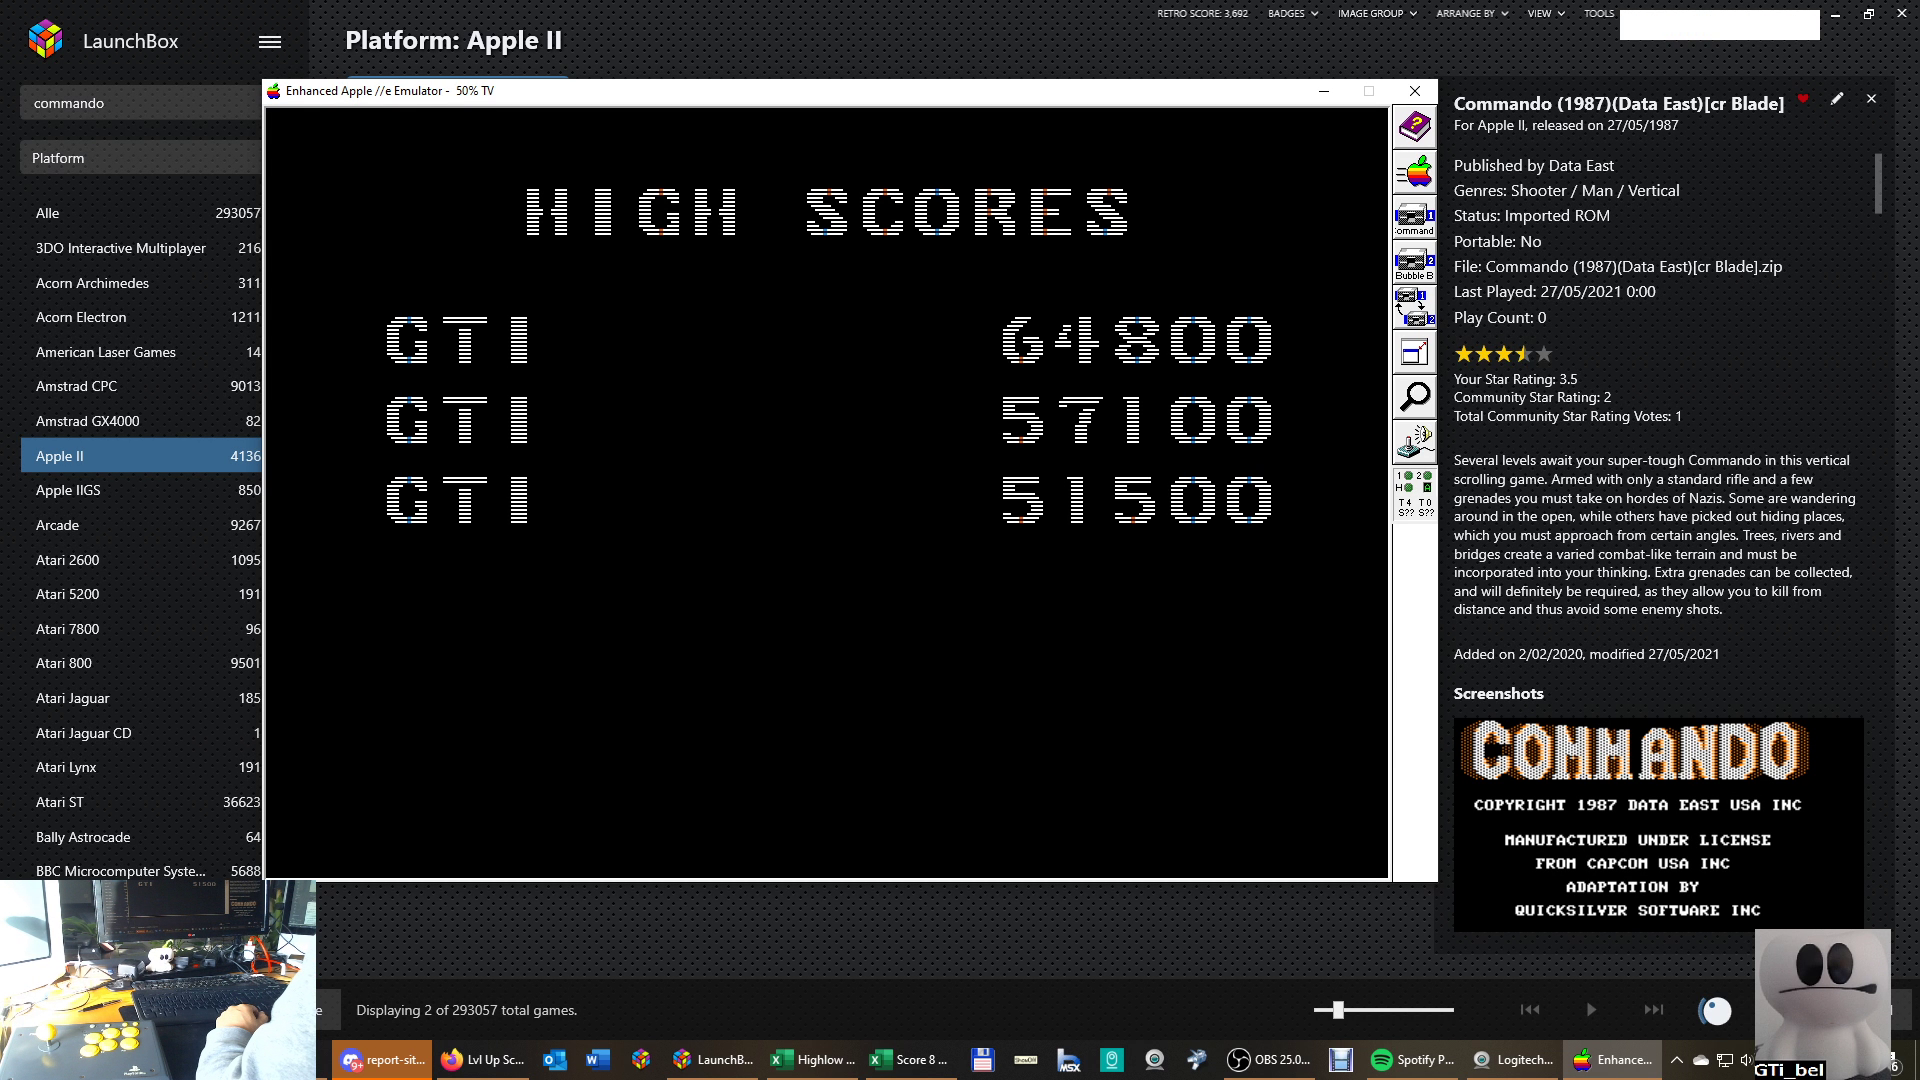
Task: Adjust the image size zoom slider
Action: (1338, 1010)
